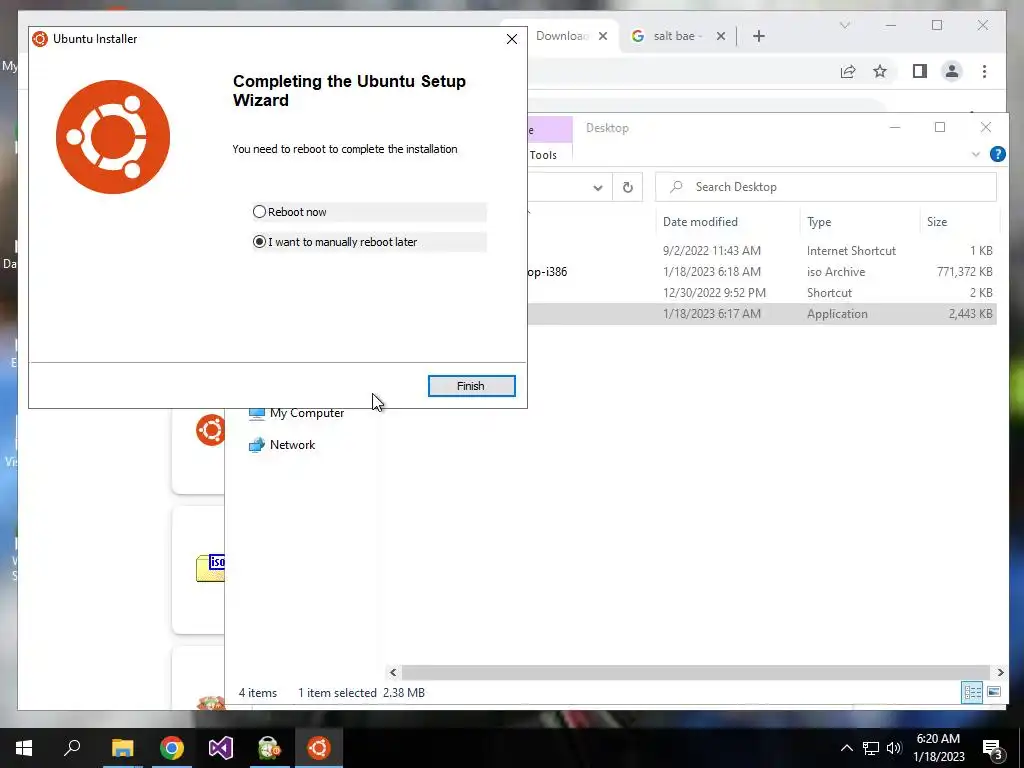Open the notification center
Image resolution: width=1024 pixels, height=768 pixels.
[993, 749]
